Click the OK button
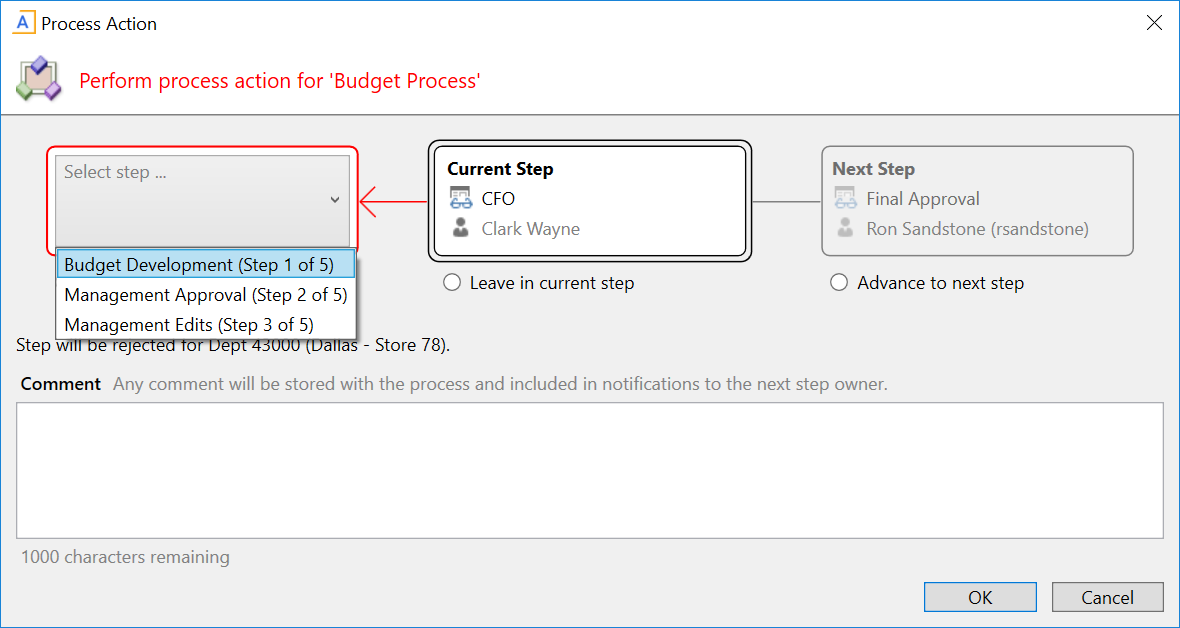 click(980, 597)
